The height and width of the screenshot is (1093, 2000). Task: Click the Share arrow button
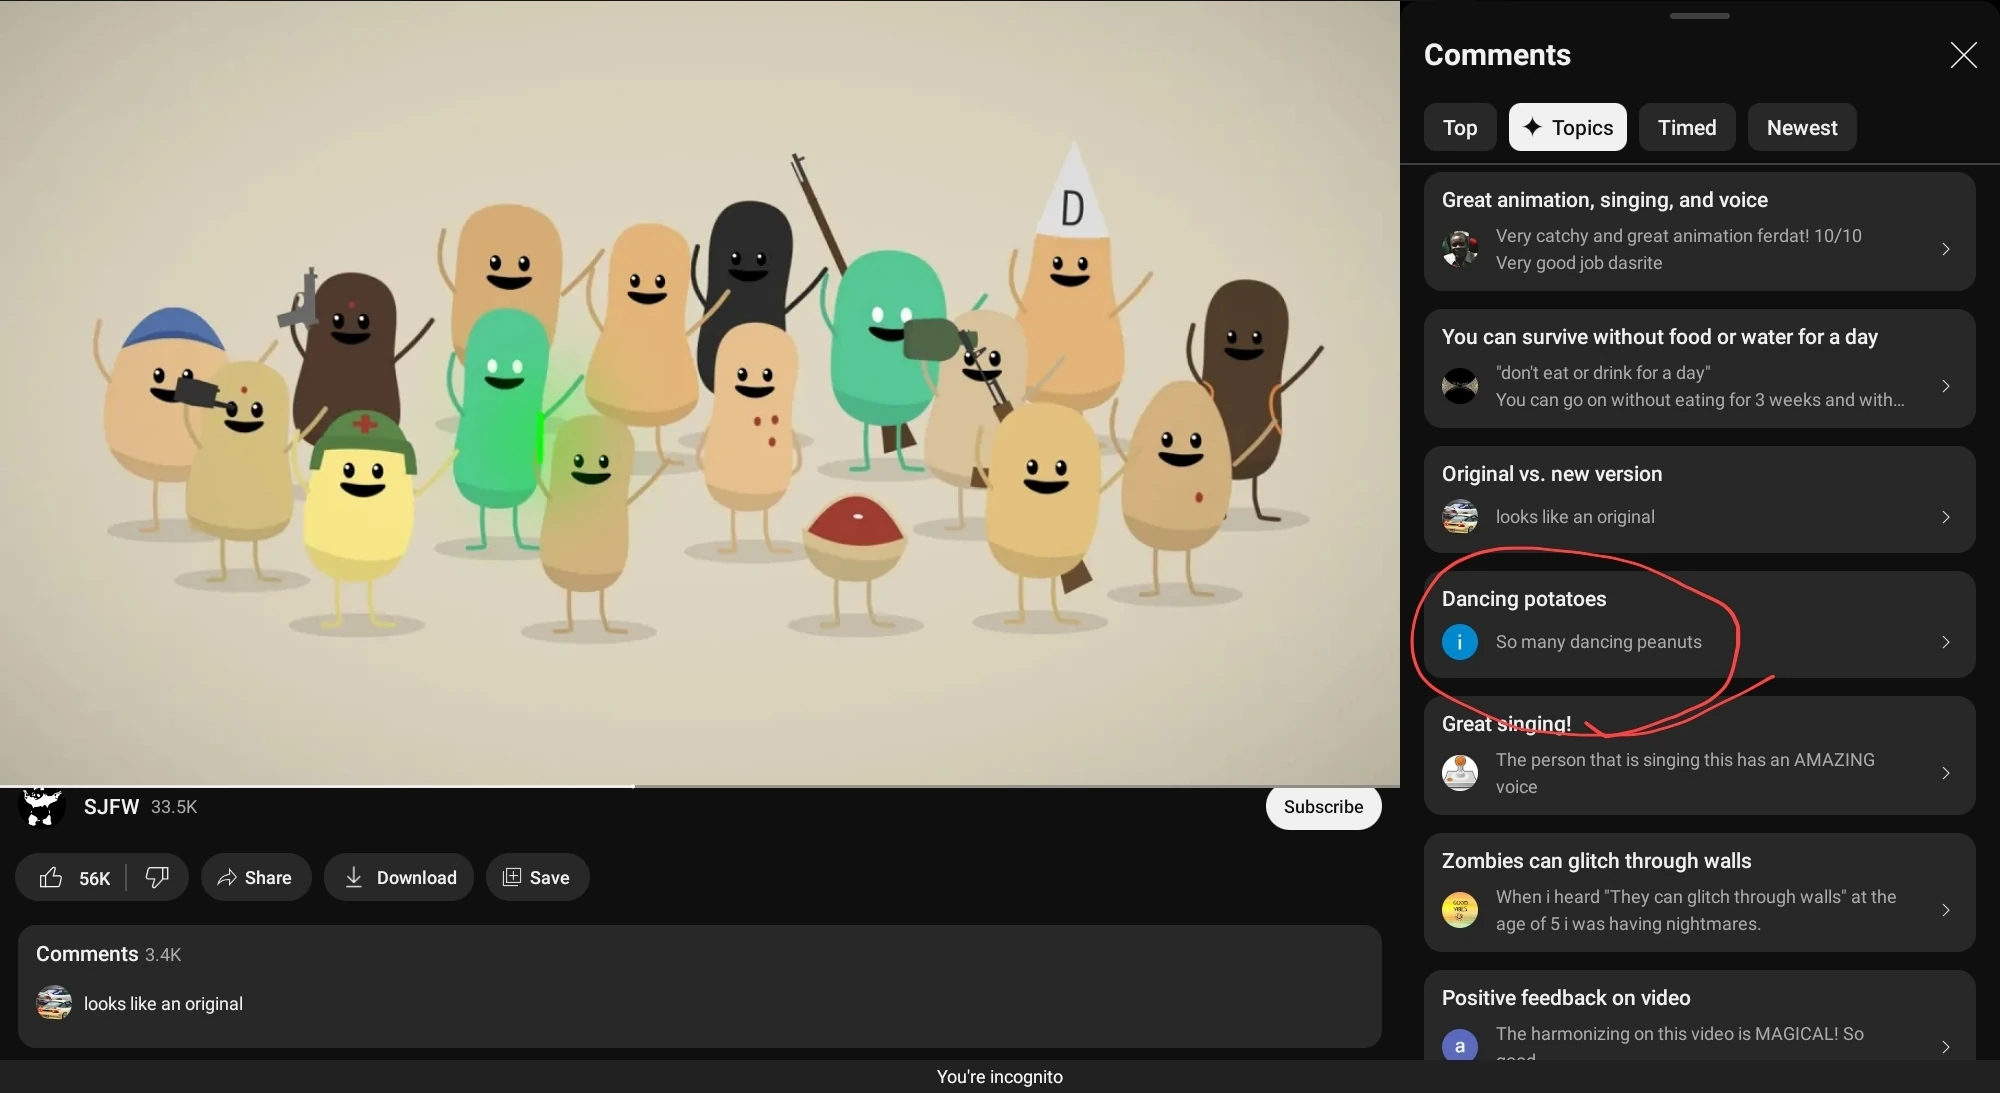255,878
